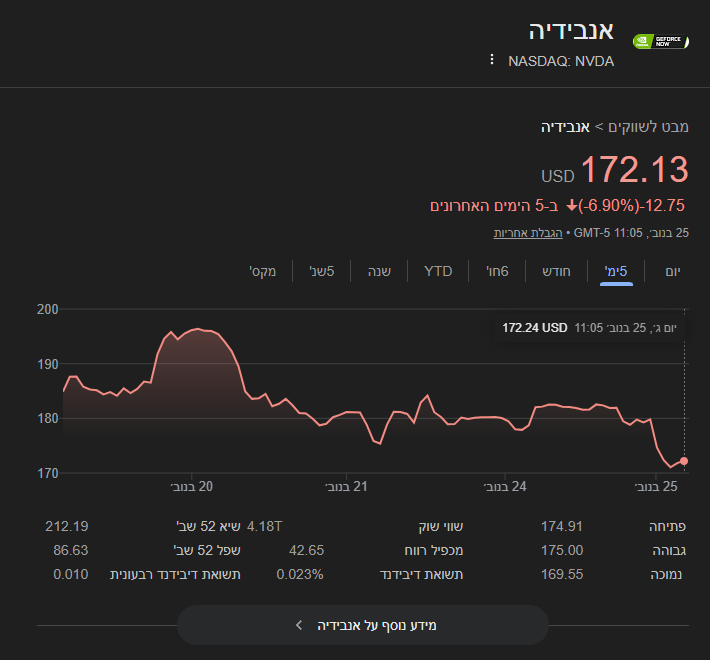Switch to the YTD tab
The image size is (710, 660).
[438, 271]
